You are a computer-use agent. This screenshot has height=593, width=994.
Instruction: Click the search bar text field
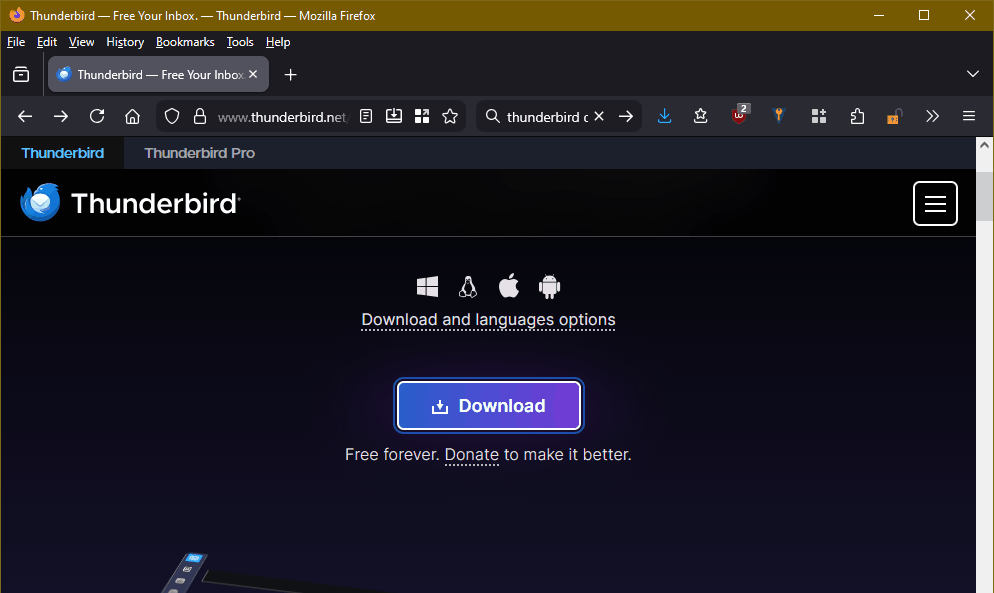coord(546,117)
